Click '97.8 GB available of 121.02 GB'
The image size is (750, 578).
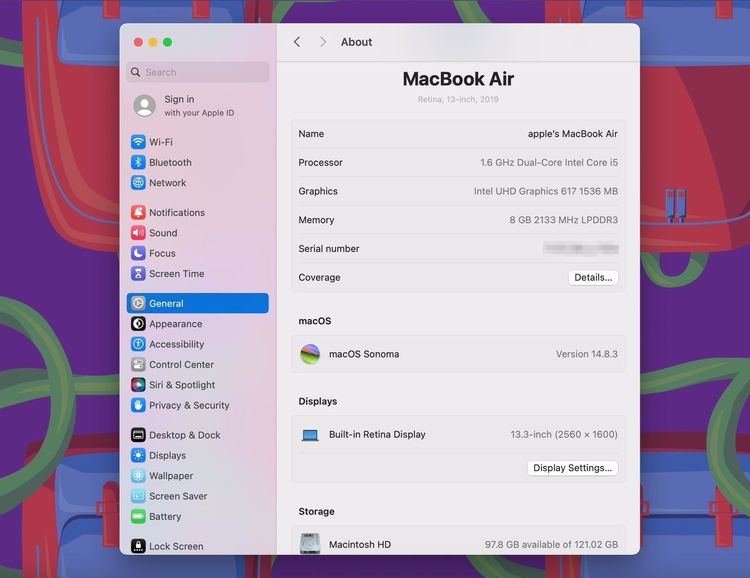(551, 545)
